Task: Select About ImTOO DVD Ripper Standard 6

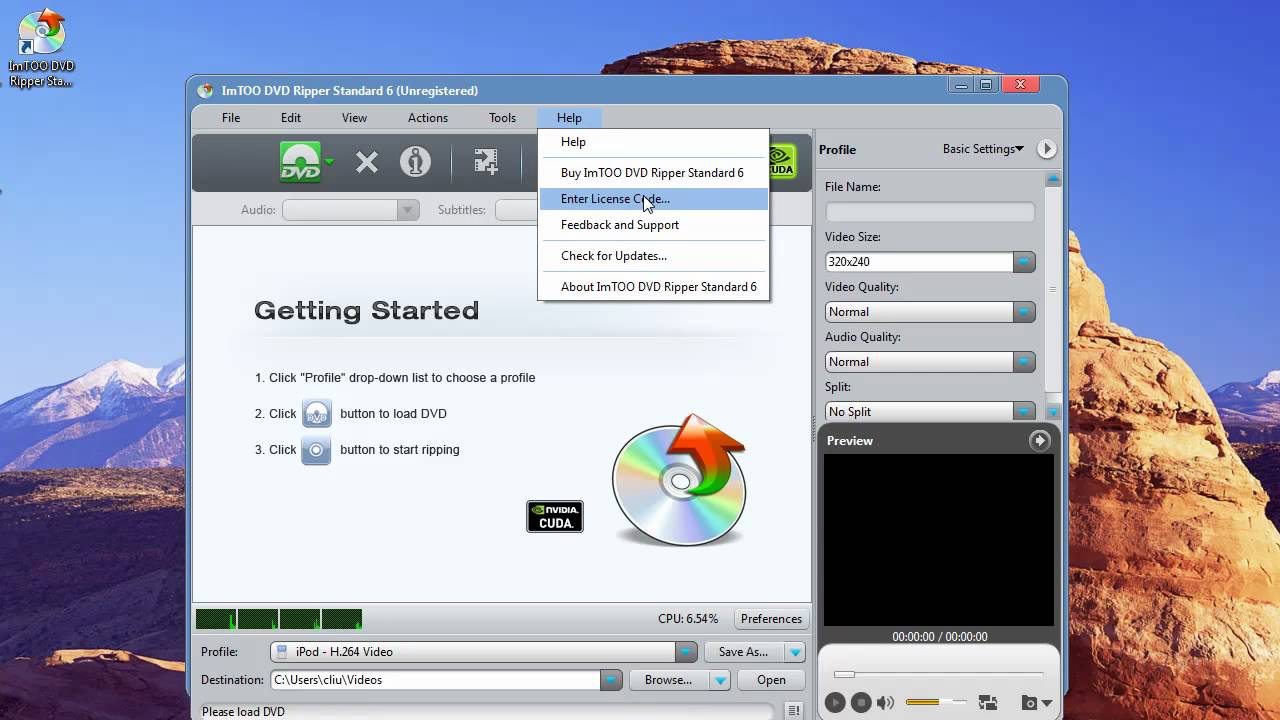Action: pyautogui.click(x=654, y=287)
